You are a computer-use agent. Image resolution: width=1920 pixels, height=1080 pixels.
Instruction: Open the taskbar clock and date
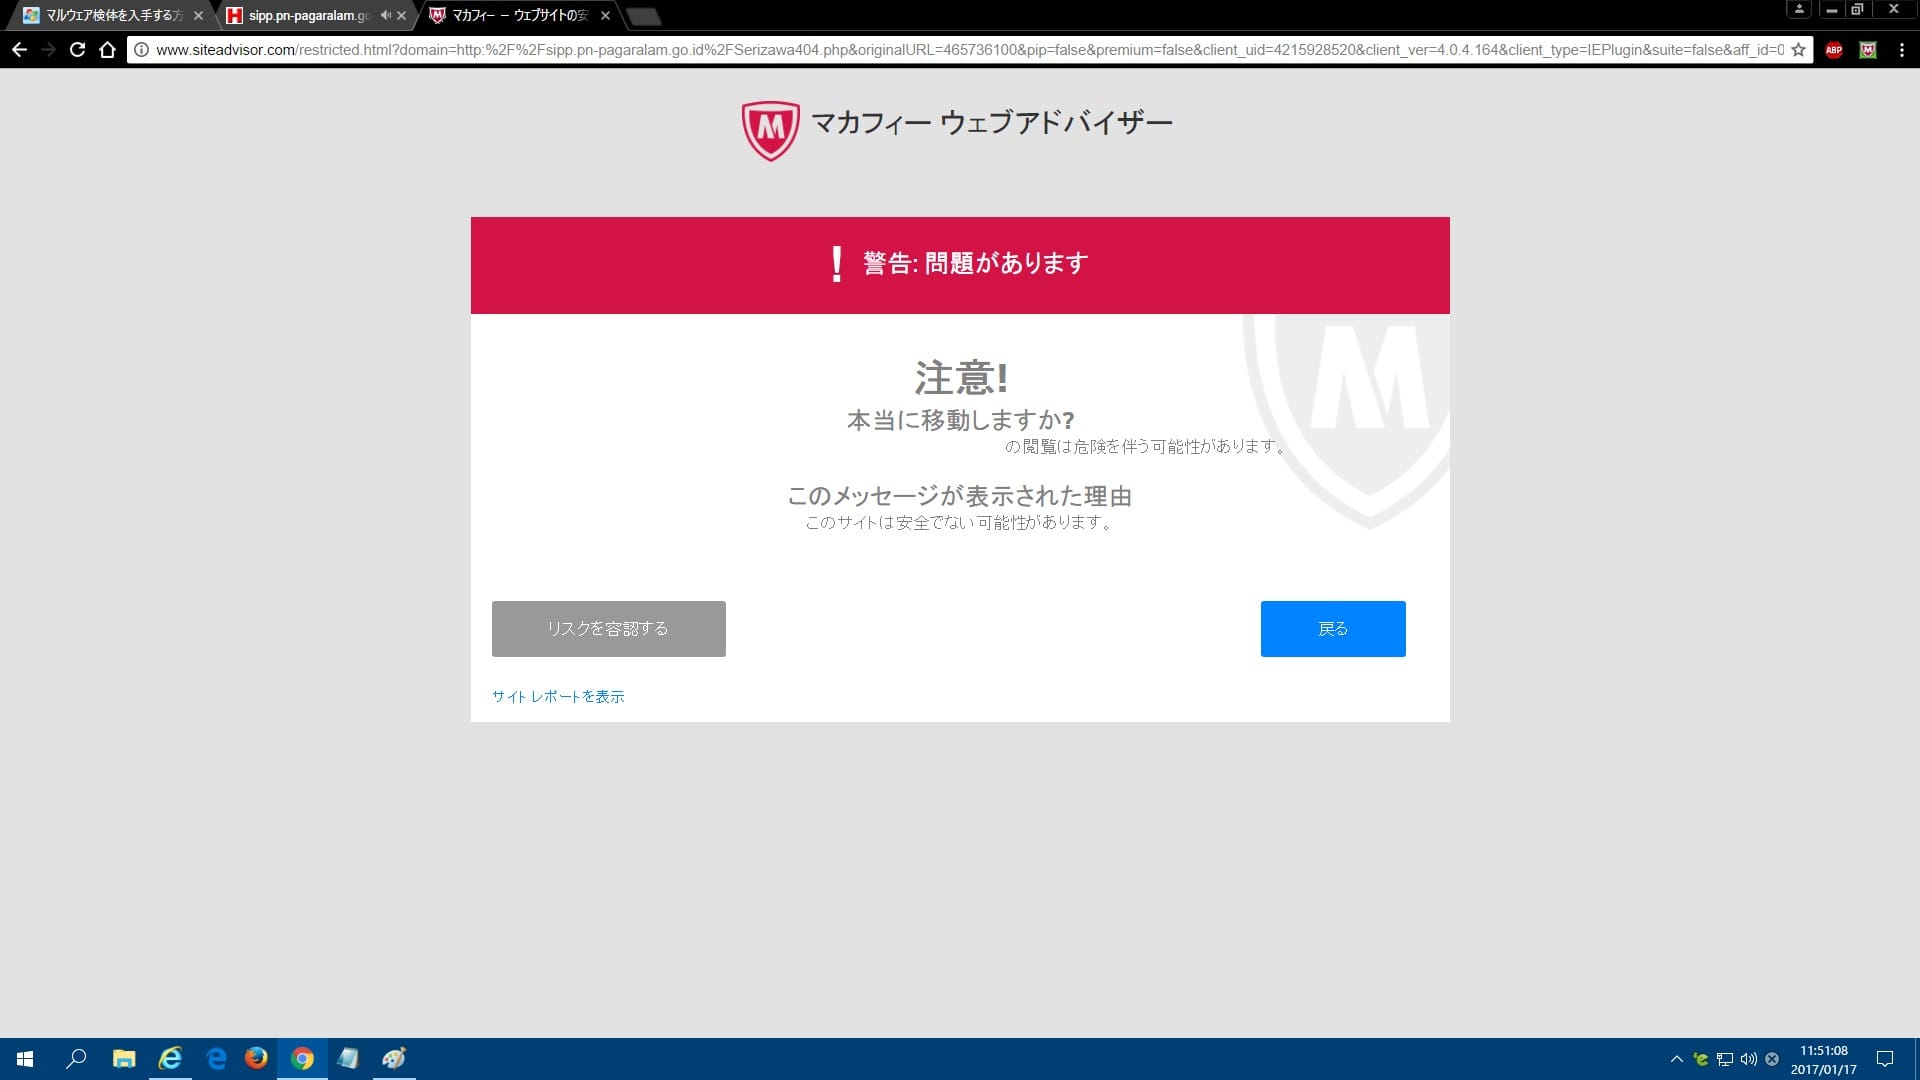[x=1824, y=1059]
